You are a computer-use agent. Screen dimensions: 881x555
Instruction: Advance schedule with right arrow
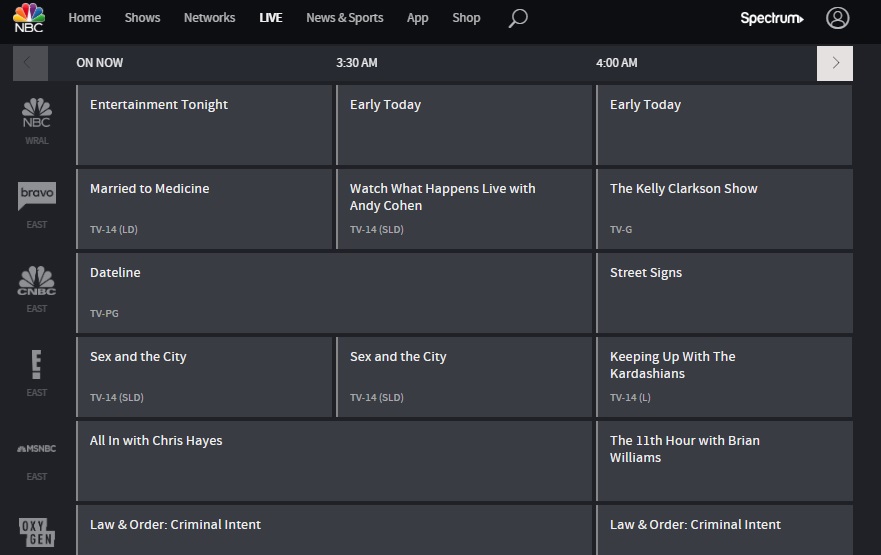click(834, 63)
